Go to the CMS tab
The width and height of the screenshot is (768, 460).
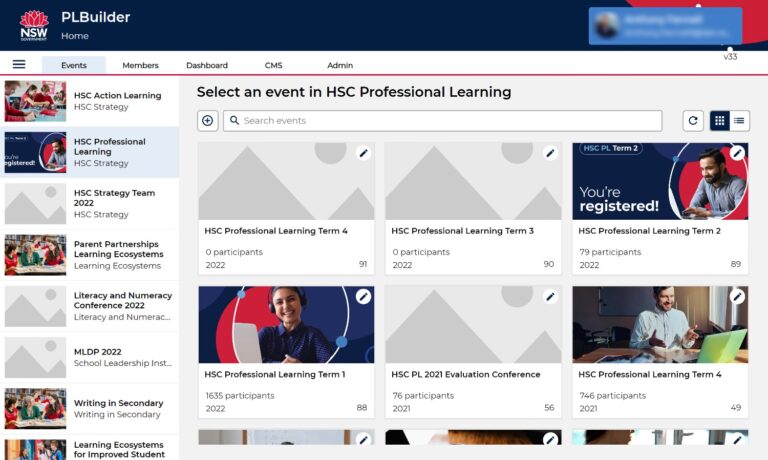tap(273, 65)
